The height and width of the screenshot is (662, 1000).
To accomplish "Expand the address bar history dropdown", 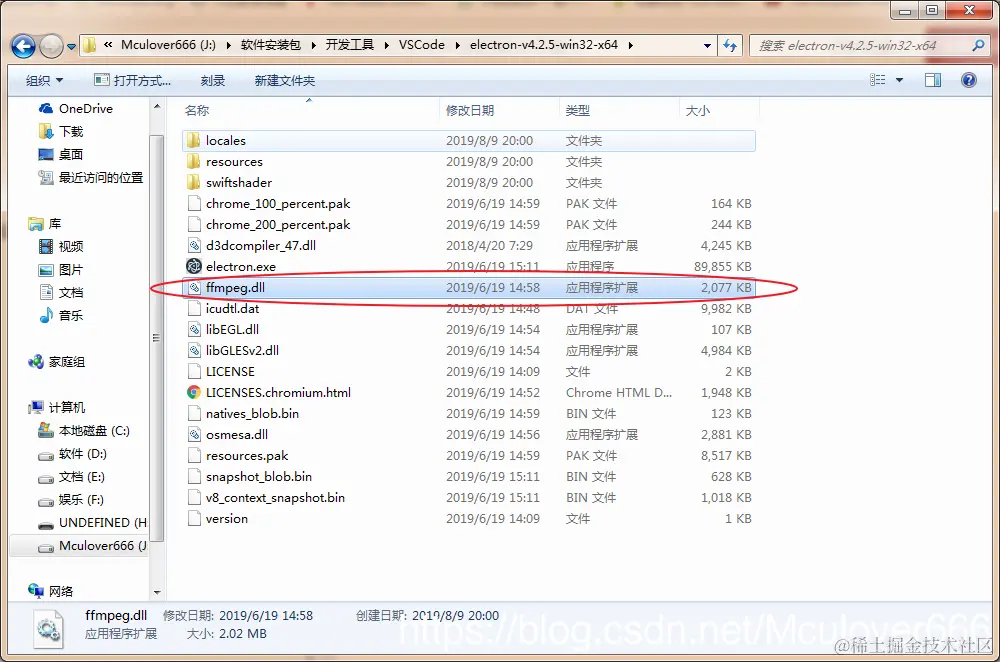I will pyautogui.click(x=707, y=46).
